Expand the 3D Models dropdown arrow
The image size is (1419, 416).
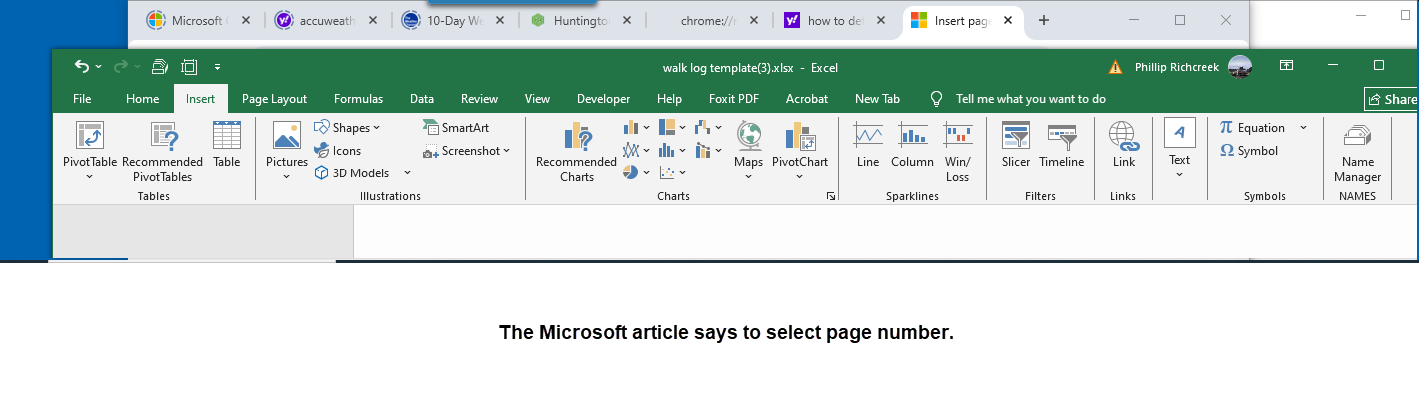(x=407, y=173)
